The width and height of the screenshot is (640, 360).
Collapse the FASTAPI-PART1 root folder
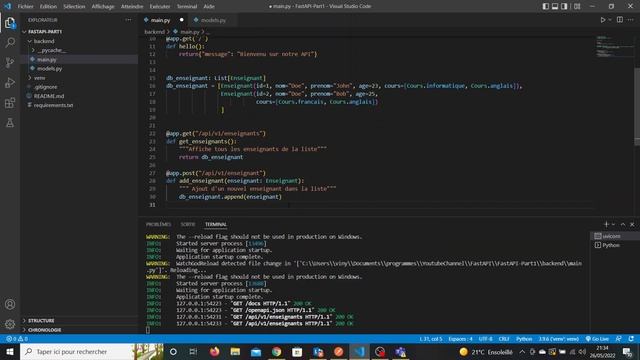(x=80, y=31)
